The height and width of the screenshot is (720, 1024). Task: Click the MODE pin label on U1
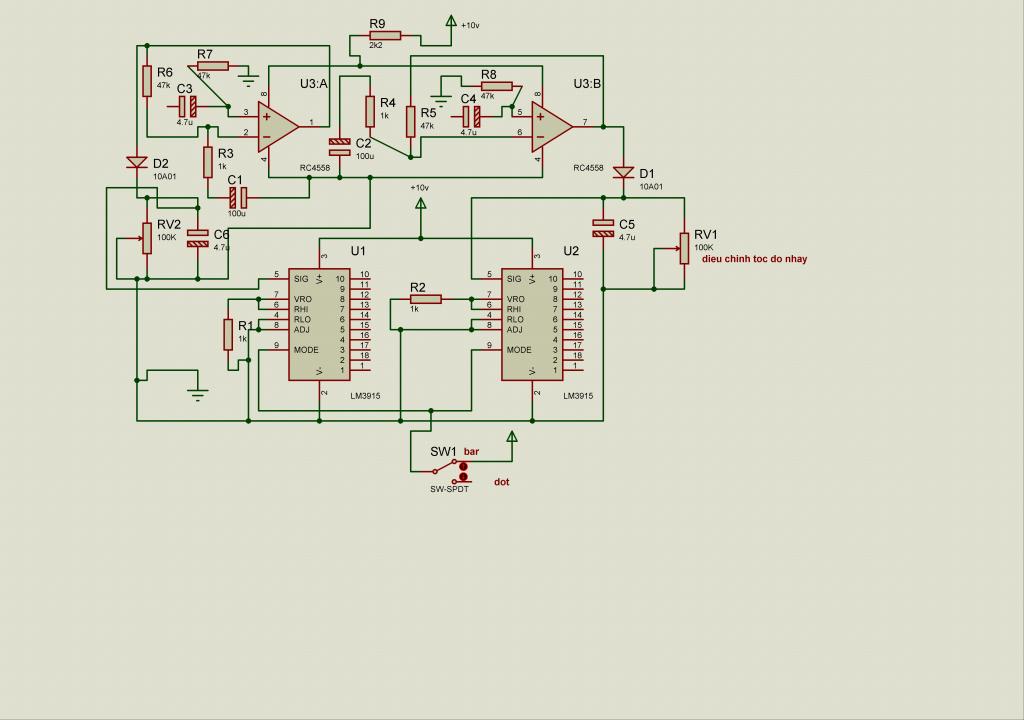tap(306, 350)
